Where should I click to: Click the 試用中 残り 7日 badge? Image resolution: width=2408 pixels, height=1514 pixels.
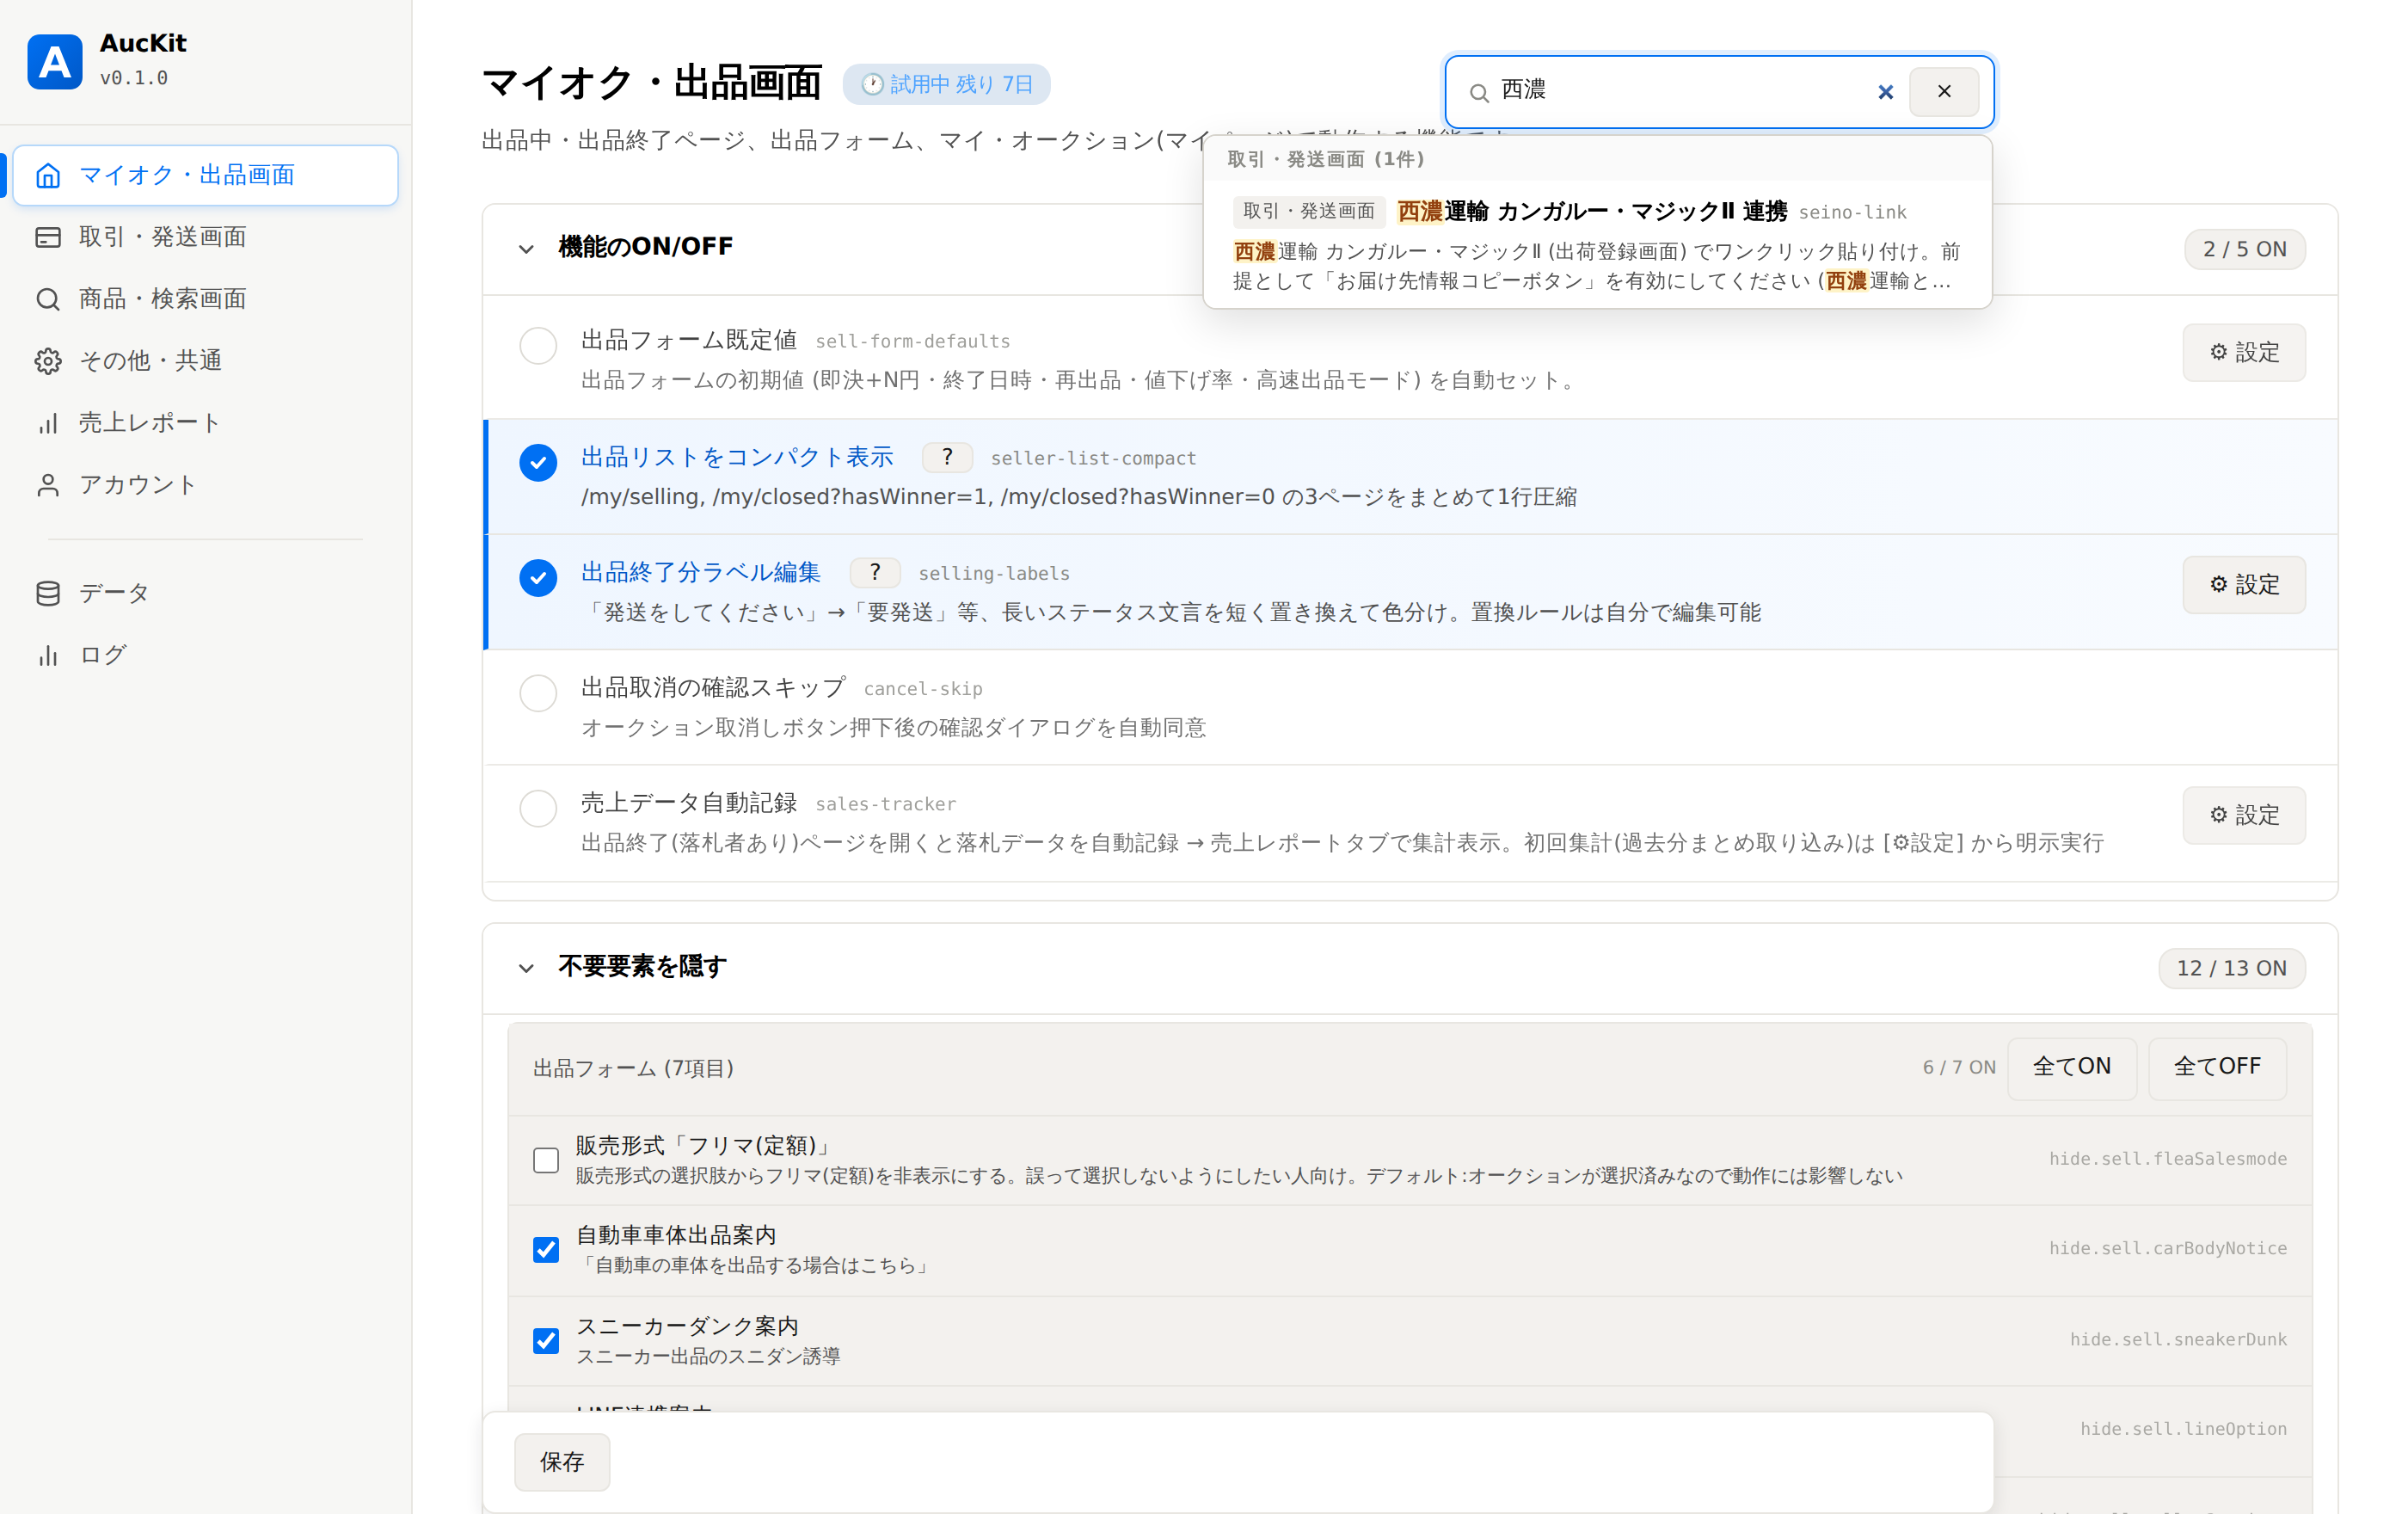pyautogui.click(x=946, y=84)
